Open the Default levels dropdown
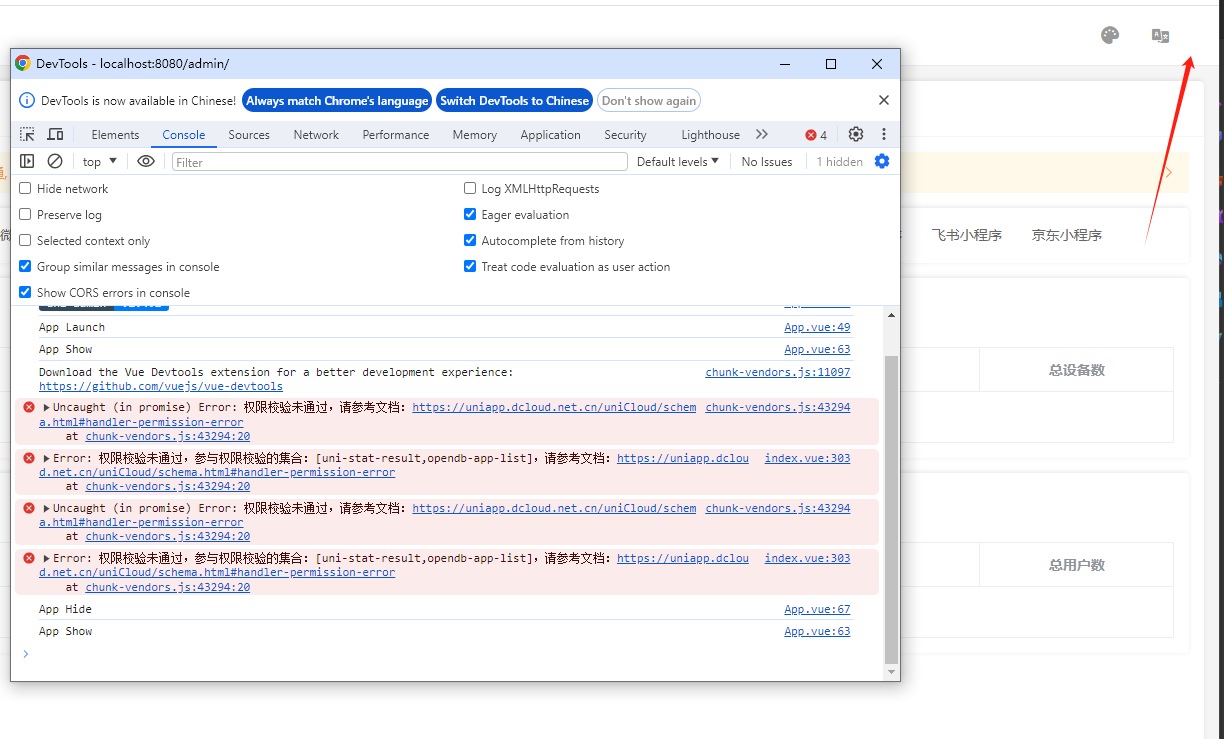The height and width of the screenshot is (739, 1224). tap(678, 162)
